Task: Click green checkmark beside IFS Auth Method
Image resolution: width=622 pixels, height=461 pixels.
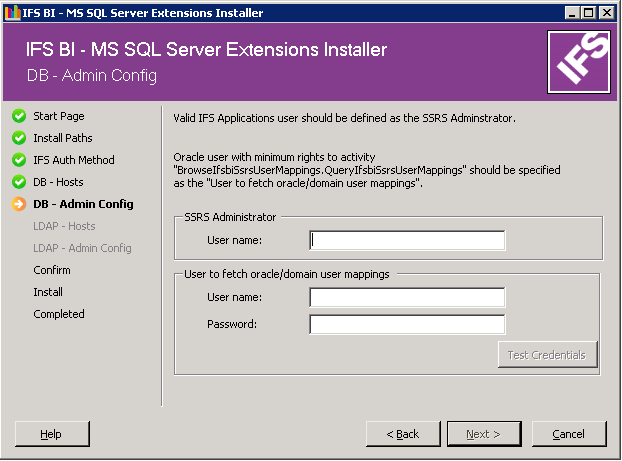Action: click(18, 160)
